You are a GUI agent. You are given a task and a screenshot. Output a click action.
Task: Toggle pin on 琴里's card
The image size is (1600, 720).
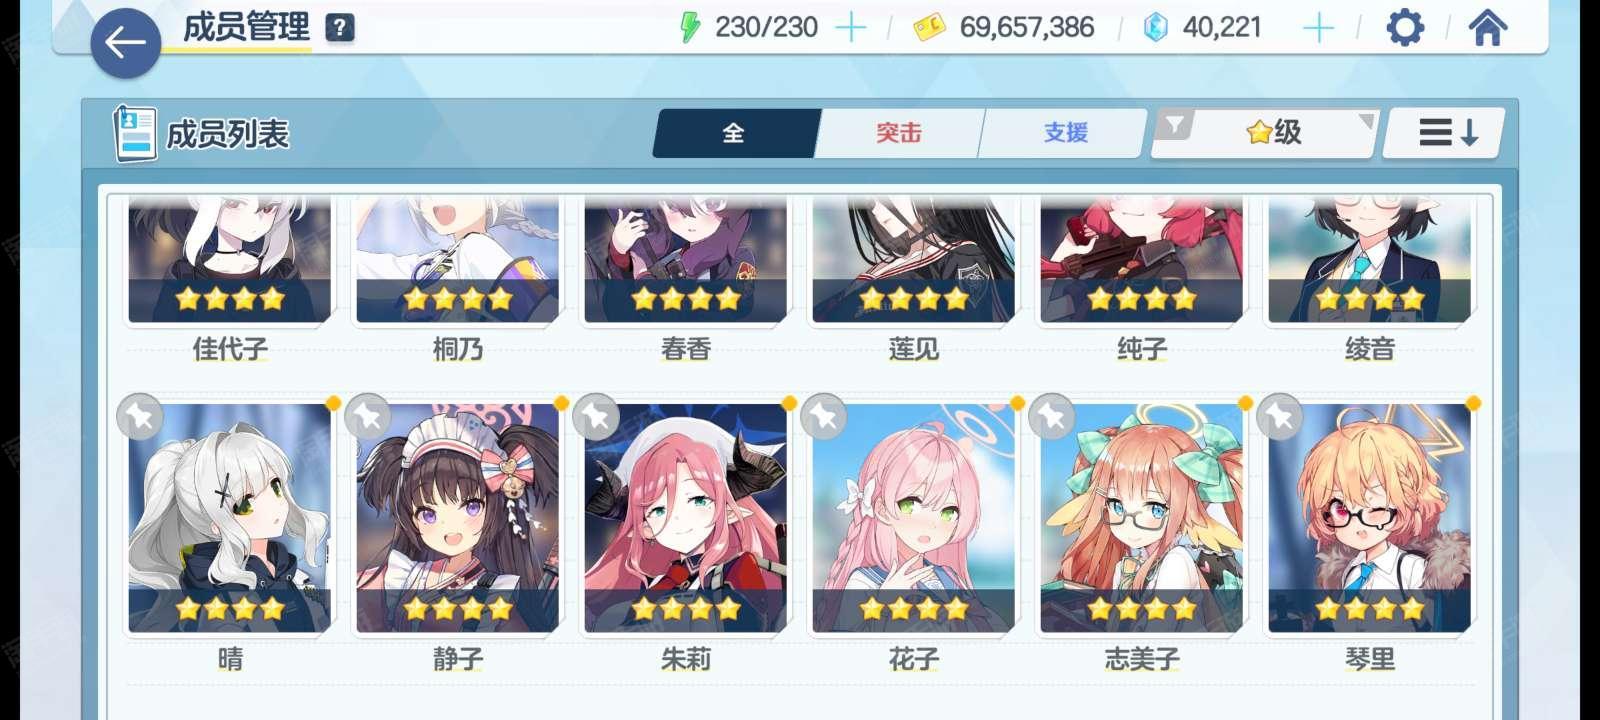(1279, 417)
